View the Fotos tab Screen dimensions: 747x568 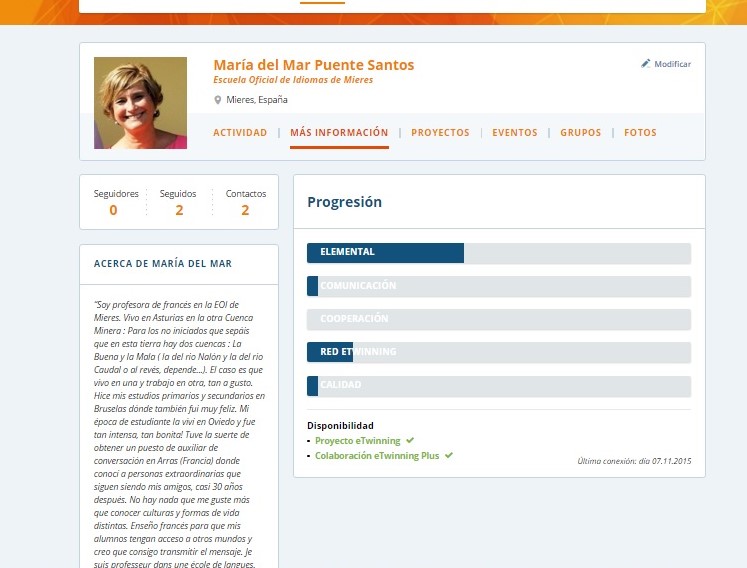pyautogui.click(x=640, y=132)
